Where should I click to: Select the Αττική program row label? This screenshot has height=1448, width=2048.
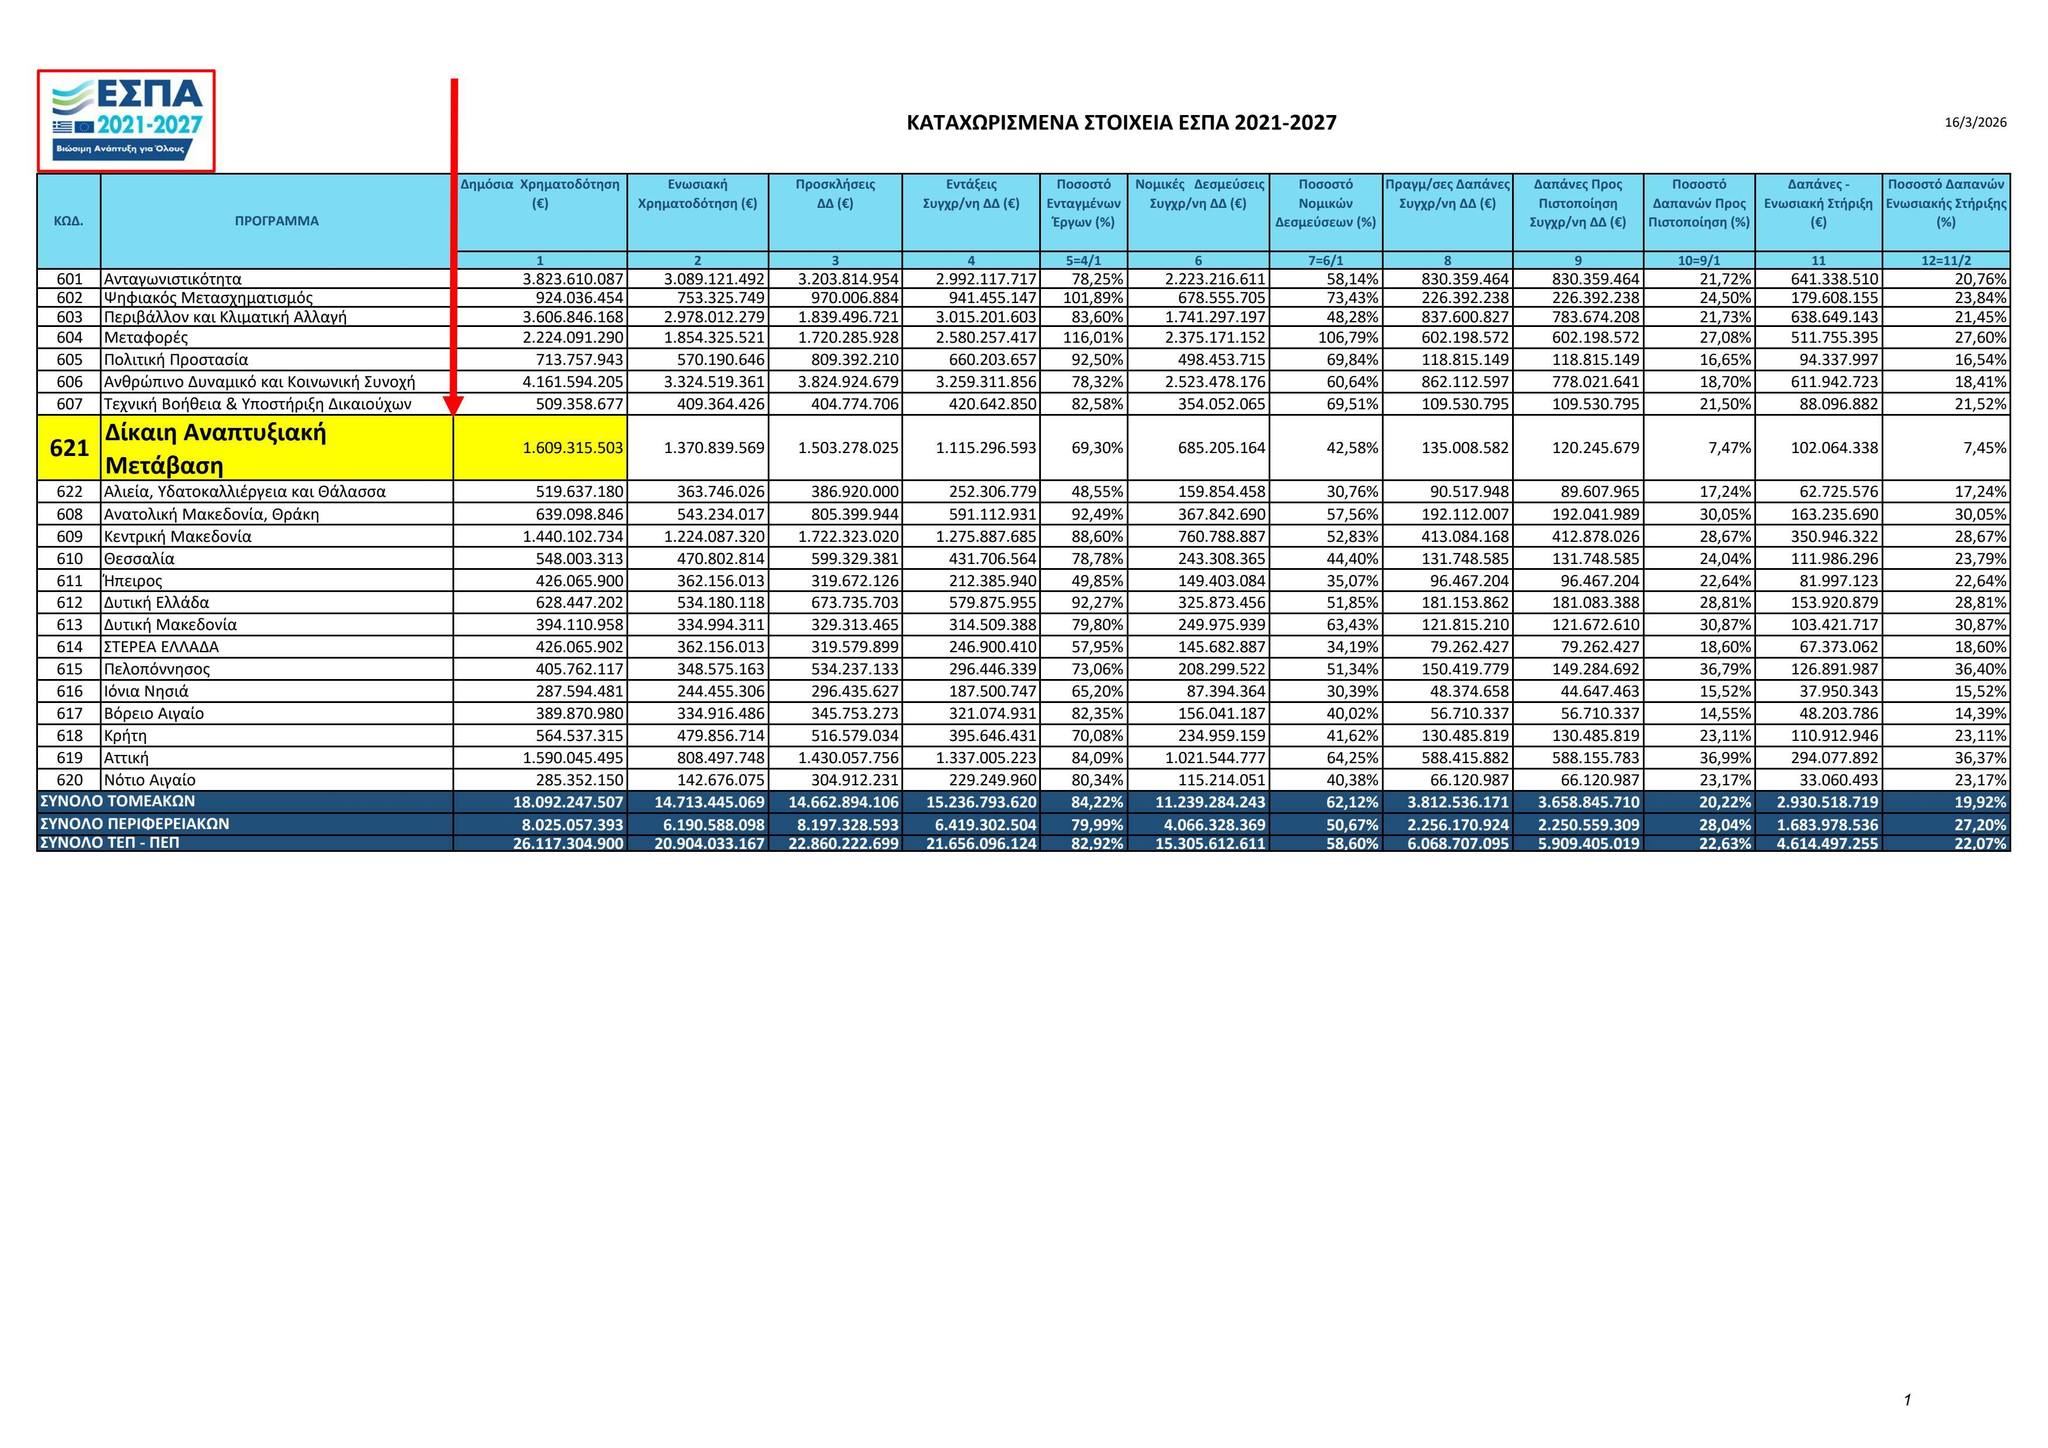tap(126, 758)
